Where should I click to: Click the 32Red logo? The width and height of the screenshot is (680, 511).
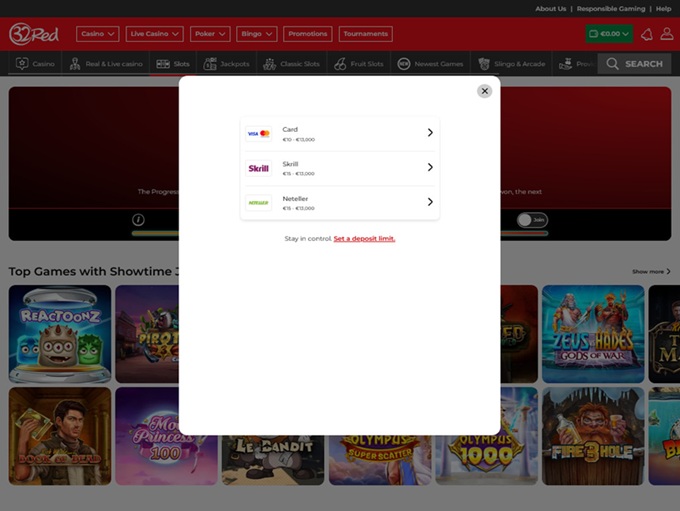coord(34,34)
